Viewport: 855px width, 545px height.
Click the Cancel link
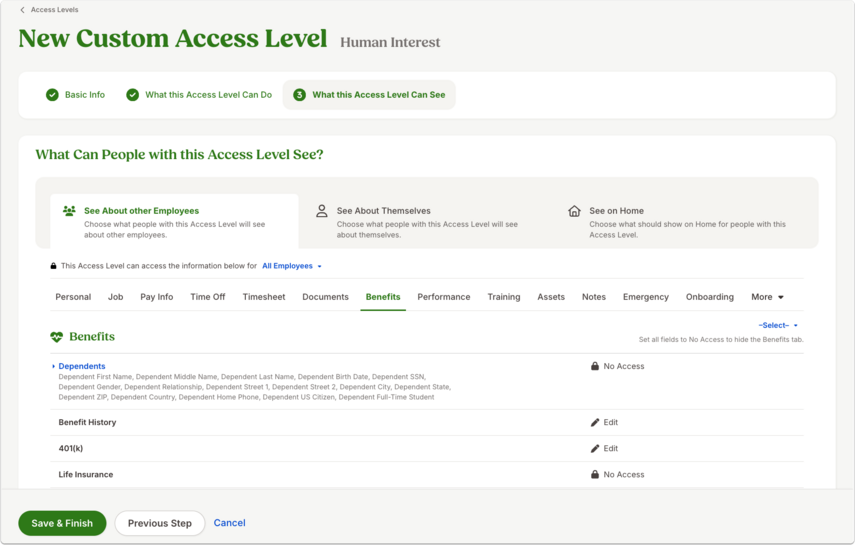click(230, 523)
